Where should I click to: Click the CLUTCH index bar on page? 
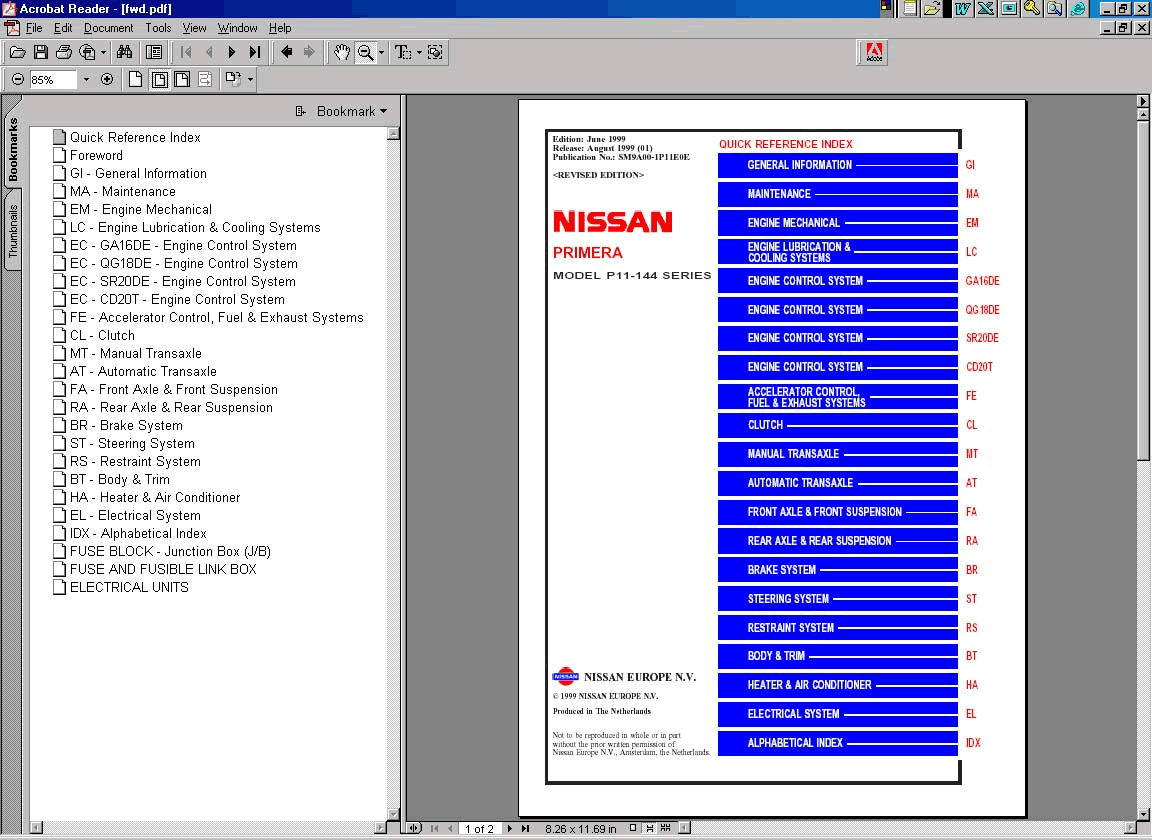[838, 425]
